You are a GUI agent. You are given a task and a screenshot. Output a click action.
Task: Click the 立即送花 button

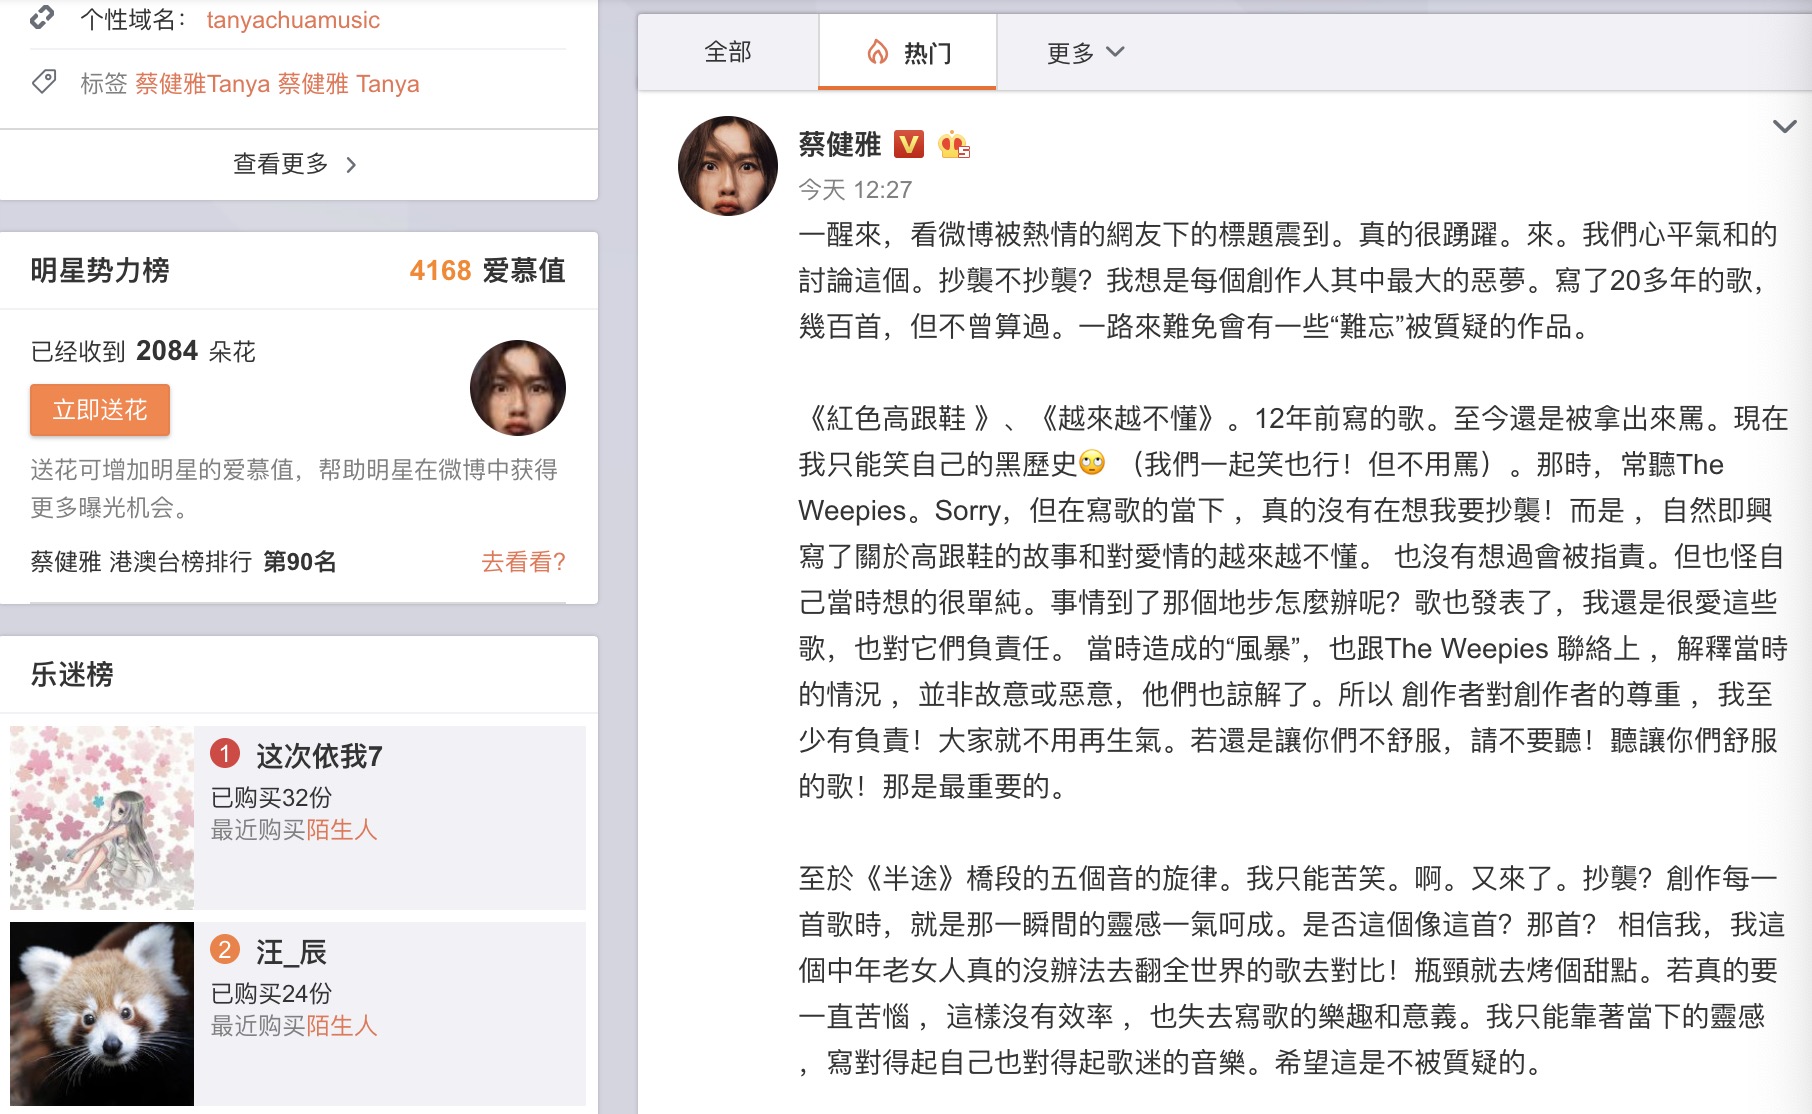[99, 409]
